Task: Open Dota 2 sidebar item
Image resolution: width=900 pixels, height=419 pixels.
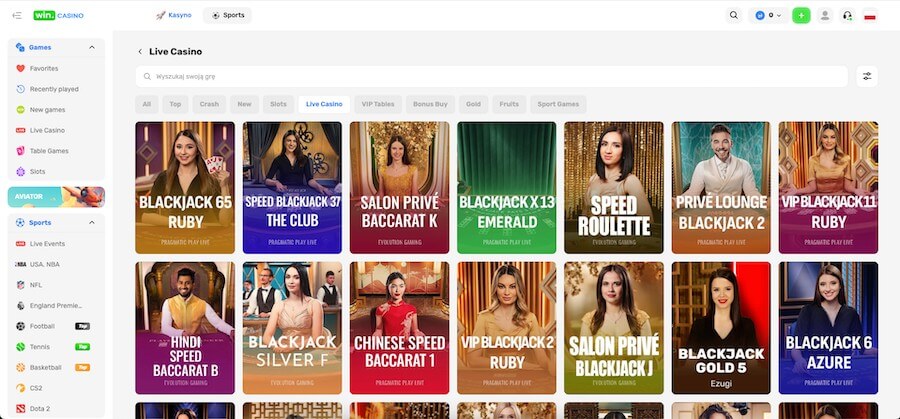Action: click(x=56, y=409)
